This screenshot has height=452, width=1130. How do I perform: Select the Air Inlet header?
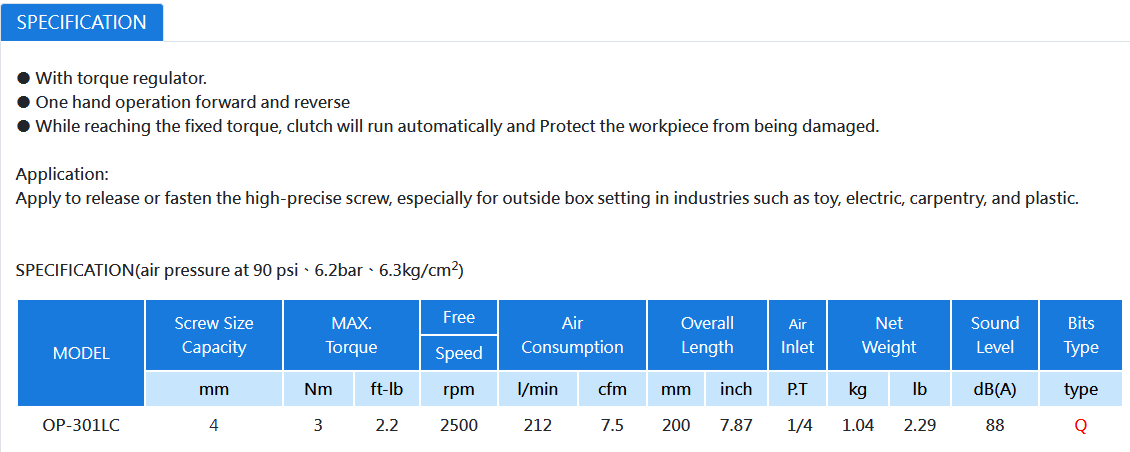click(798, 335)
